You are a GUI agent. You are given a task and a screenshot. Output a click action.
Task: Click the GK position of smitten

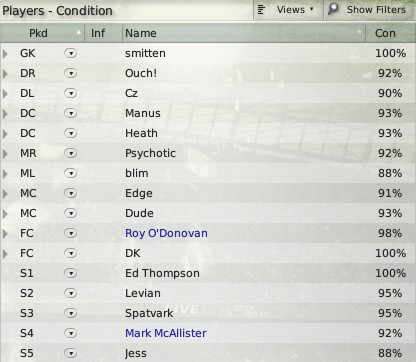click(x=28, y=53)
